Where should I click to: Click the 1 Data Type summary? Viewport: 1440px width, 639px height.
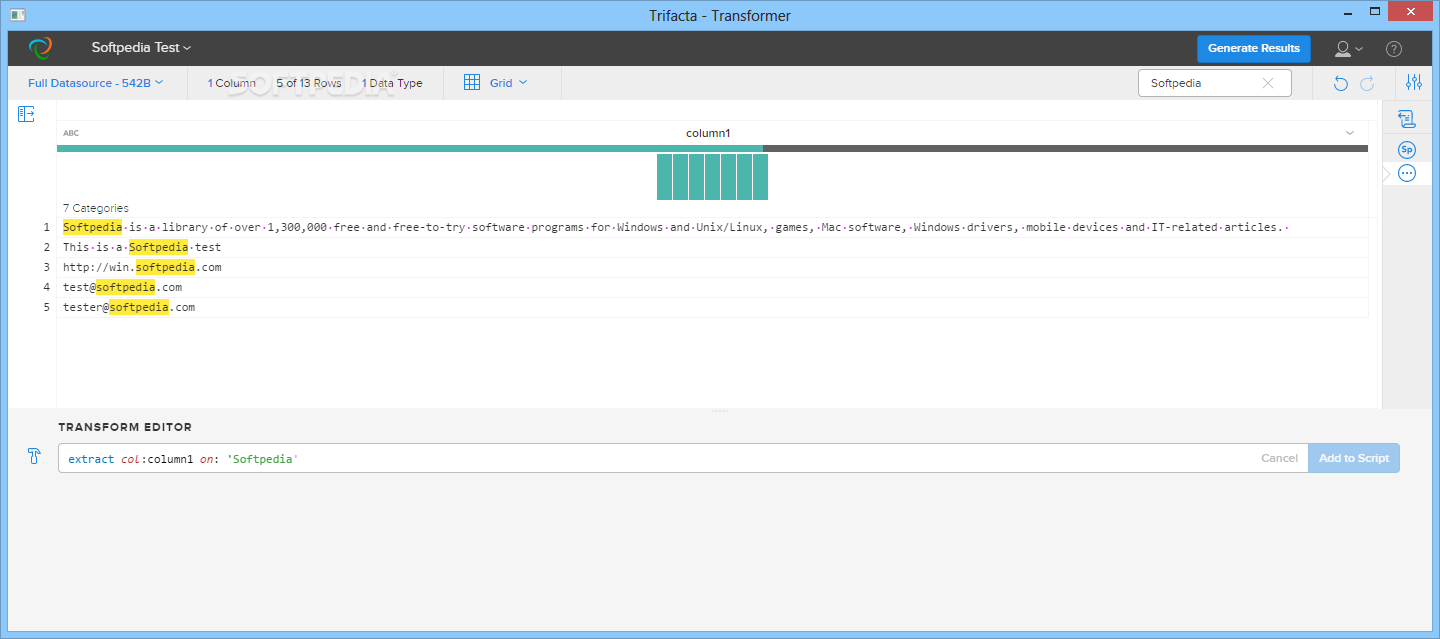pos(392,83)
